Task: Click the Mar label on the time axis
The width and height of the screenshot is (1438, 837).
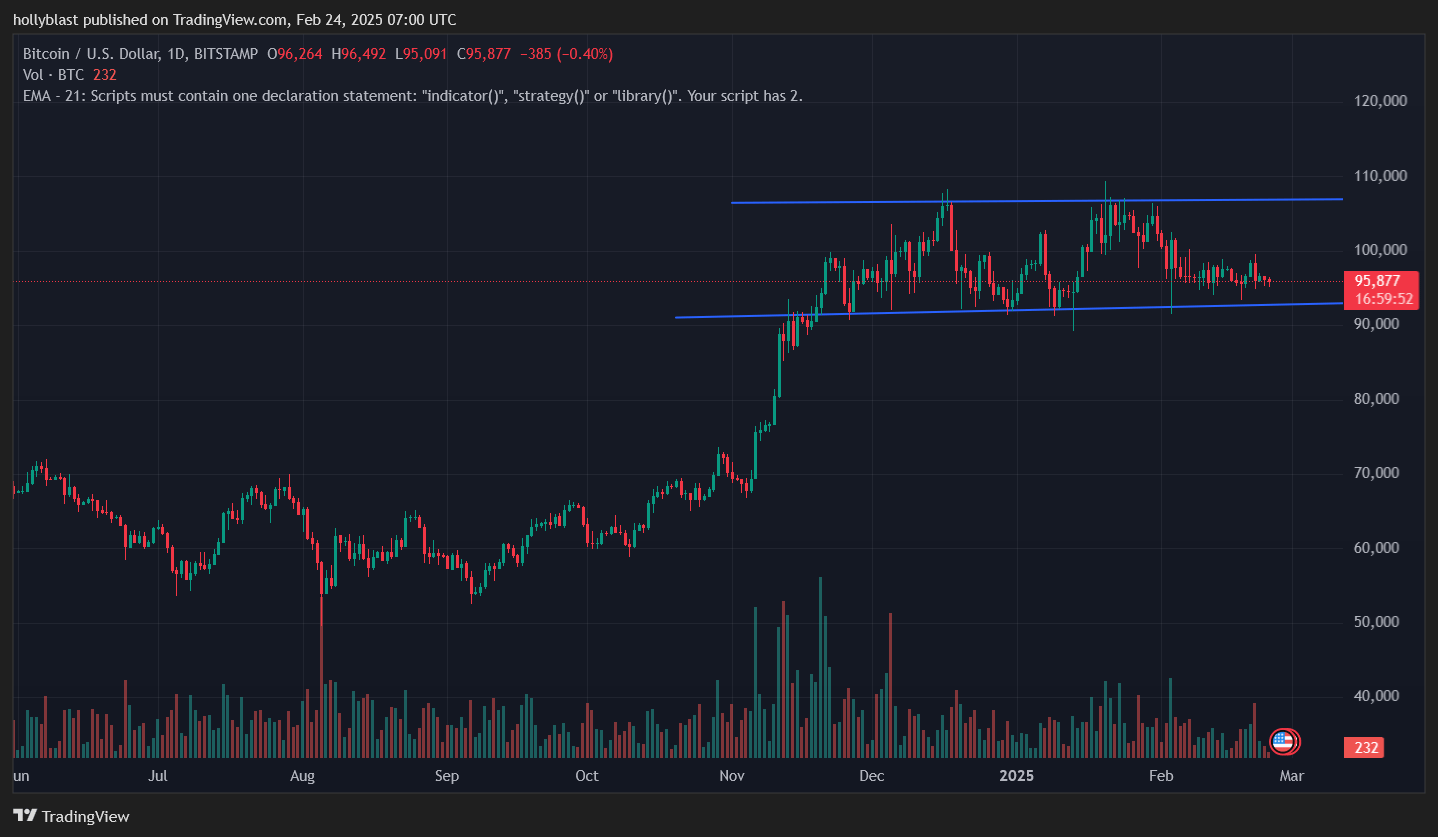Action: coord(1292,775)
